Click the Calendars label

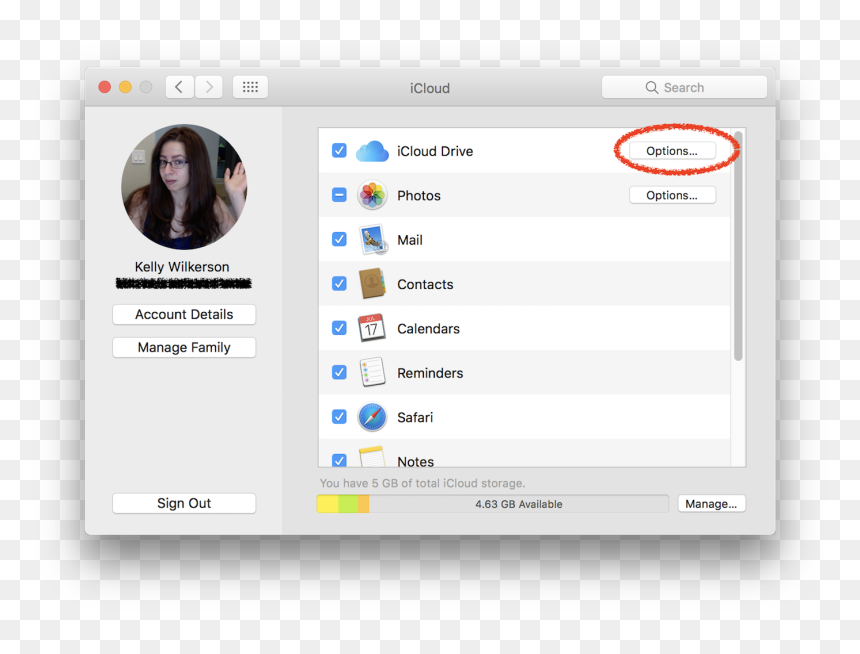click(x=428, y=329)
